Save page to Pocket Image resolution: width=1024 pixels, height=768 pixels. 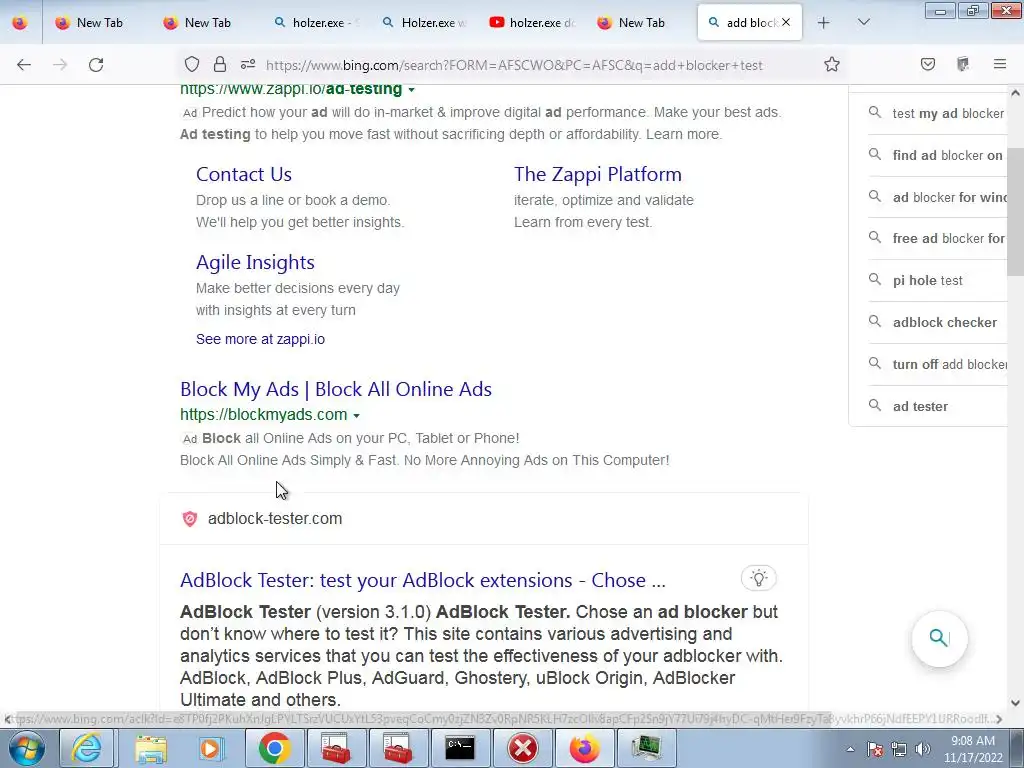(928, 64)
